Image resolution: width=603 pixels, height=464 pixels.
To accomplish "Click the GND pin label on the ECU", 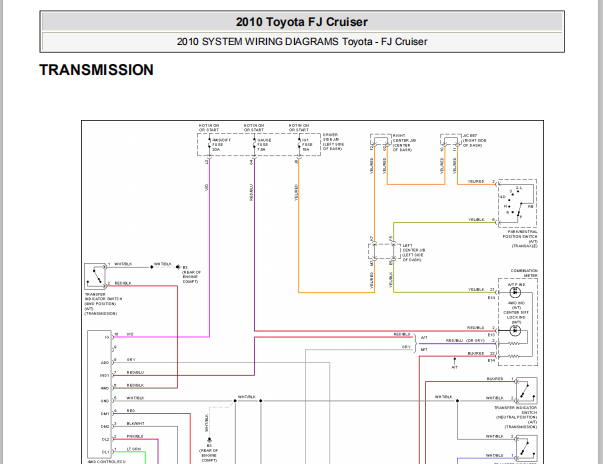I will pyautogui.click(x=105, y=401).
